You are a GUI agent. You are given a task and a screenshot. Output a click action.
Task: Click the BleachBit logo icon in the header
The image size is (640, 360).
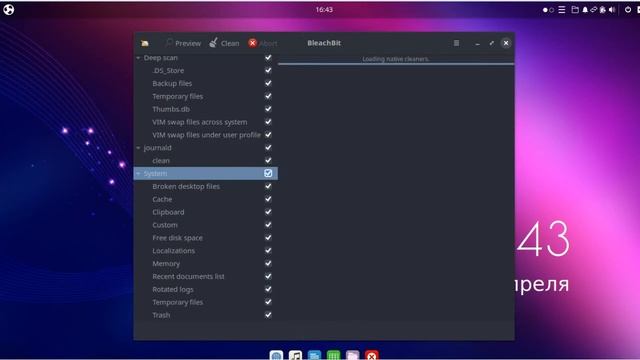pos(145,43)
